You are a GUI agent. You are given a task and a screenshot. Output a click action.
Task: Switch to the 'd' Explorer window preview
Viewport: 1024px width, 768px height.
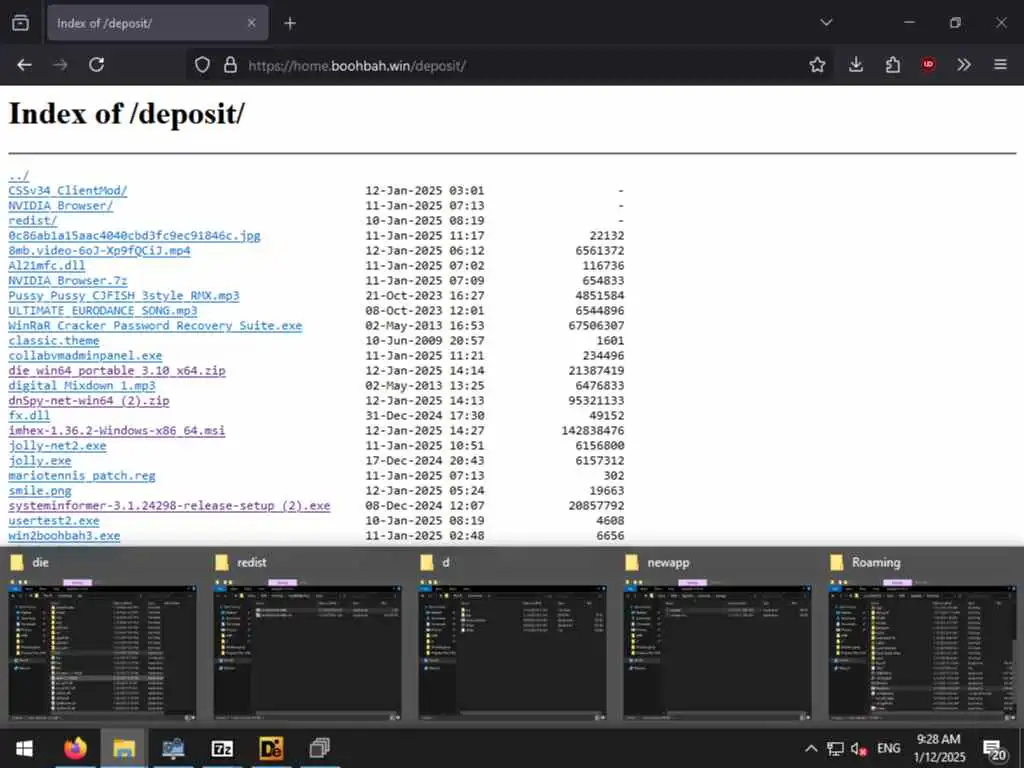click(513, 637)
